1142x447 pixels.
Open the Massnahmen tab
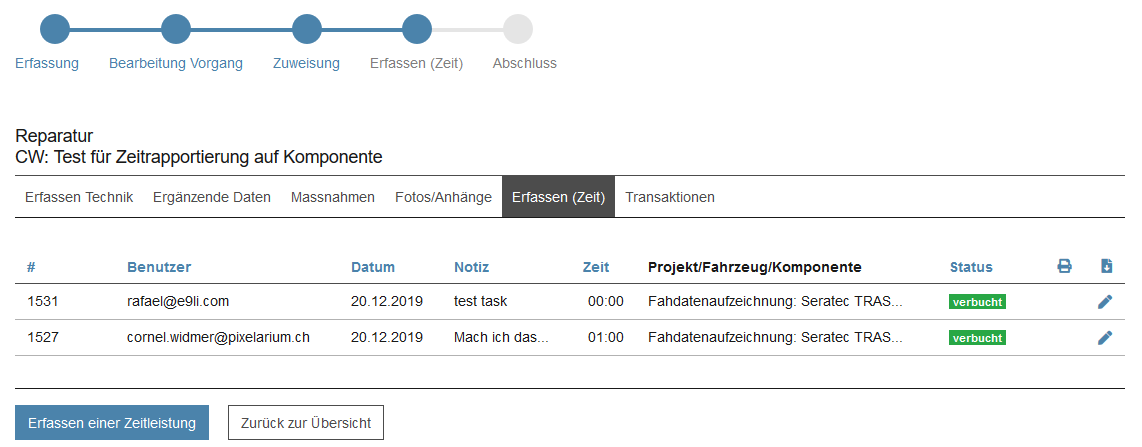333,197
